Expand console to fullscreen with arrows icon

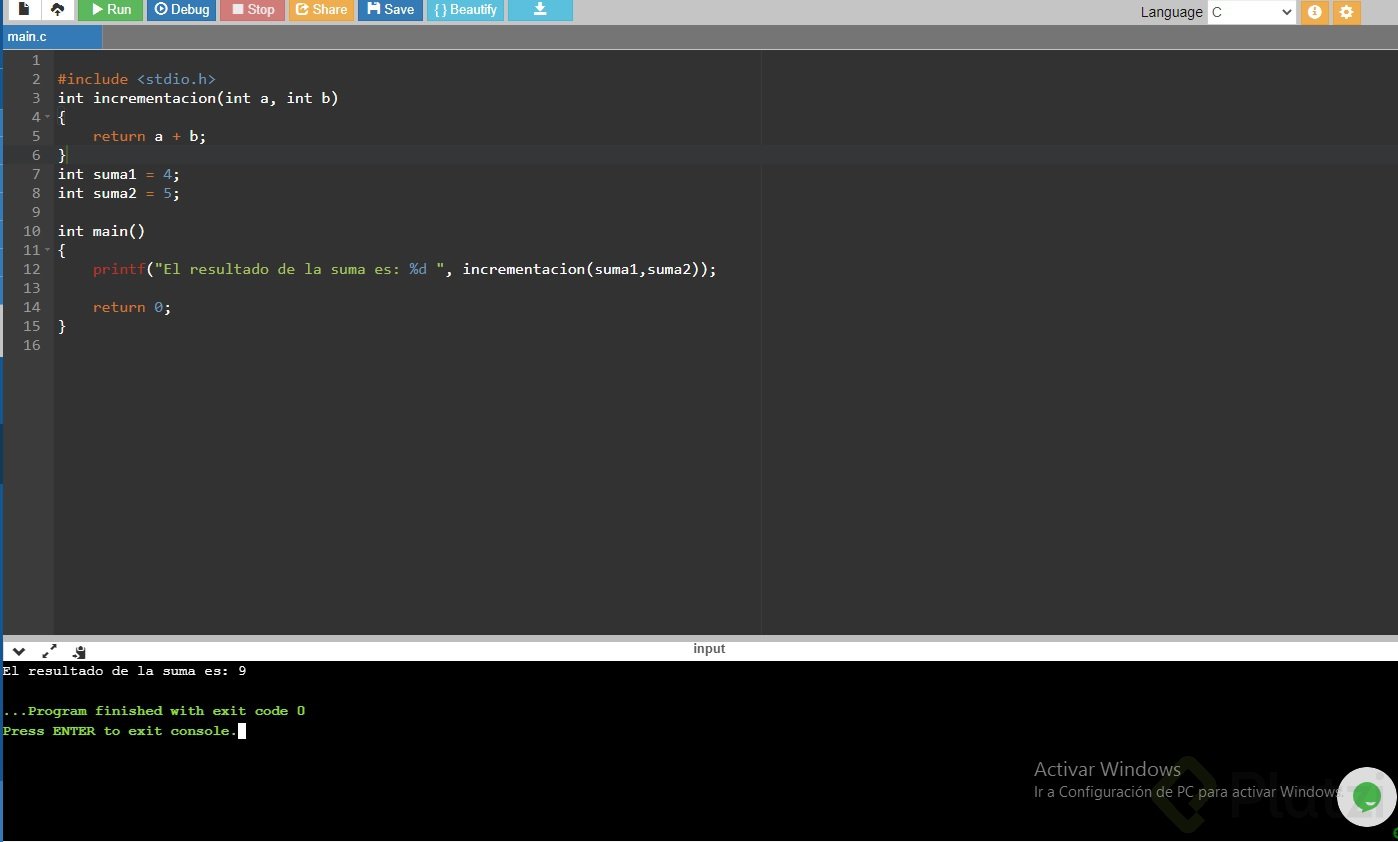[49, 651]
